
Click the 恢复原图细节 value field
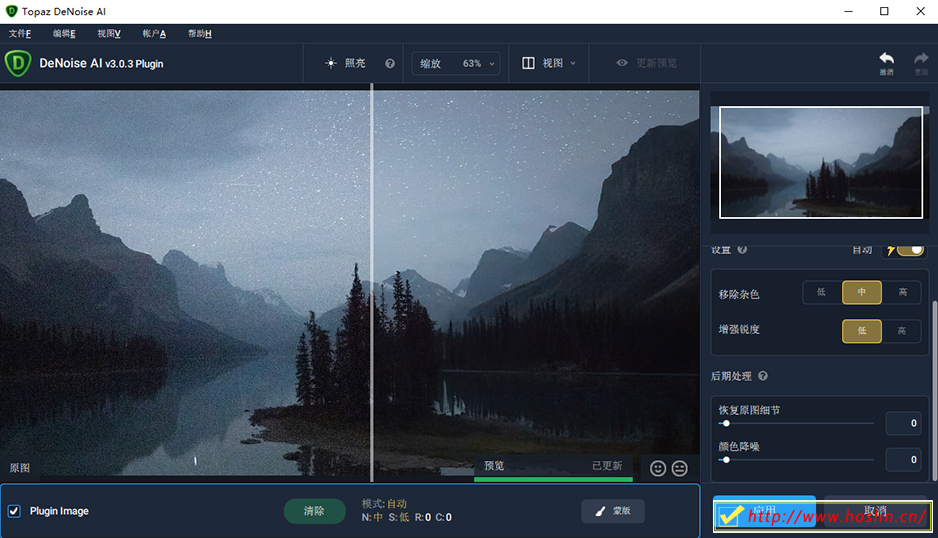pyautogui.click(x=903, y=423)
